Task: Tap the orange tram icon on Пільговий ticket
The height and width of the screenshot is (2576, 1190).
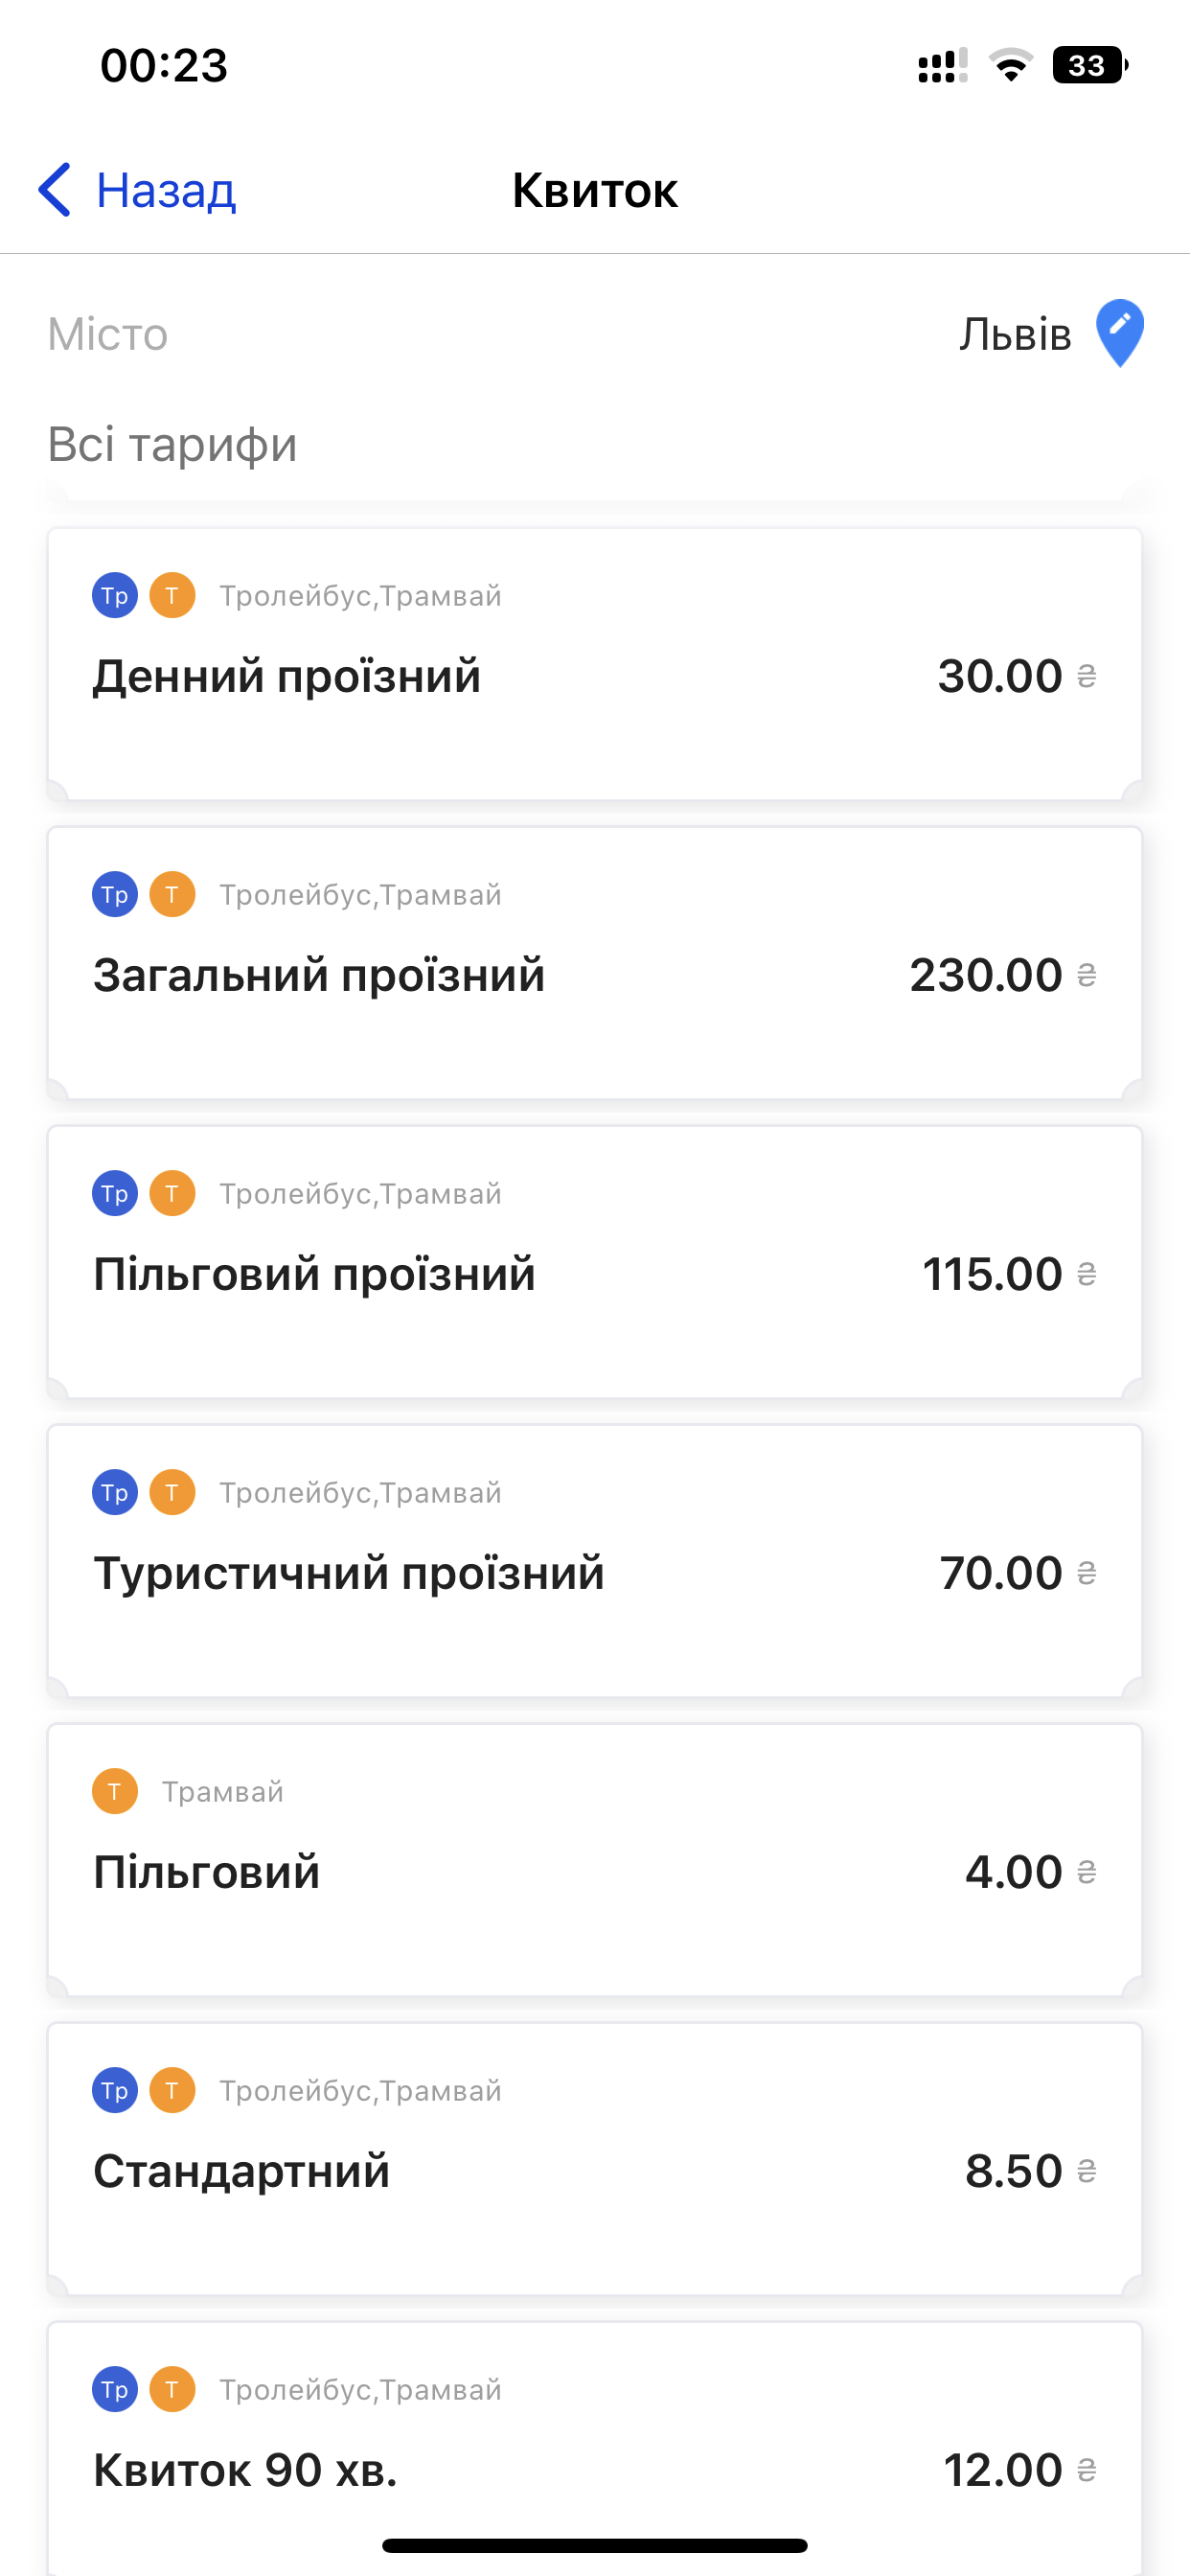Action: pyautogui.click(x=115, y=1791)
